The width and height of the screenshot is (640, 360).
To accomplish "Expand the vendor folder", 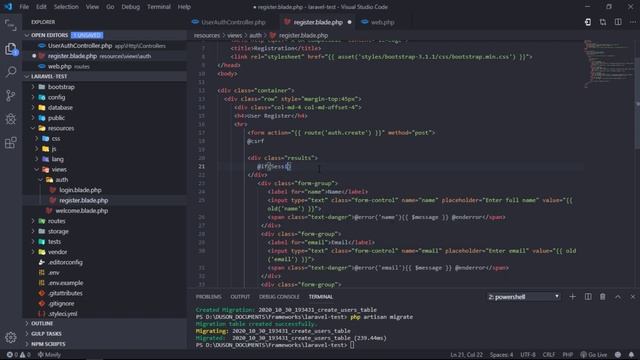I will pyautogui.click(x=105, y=252).
